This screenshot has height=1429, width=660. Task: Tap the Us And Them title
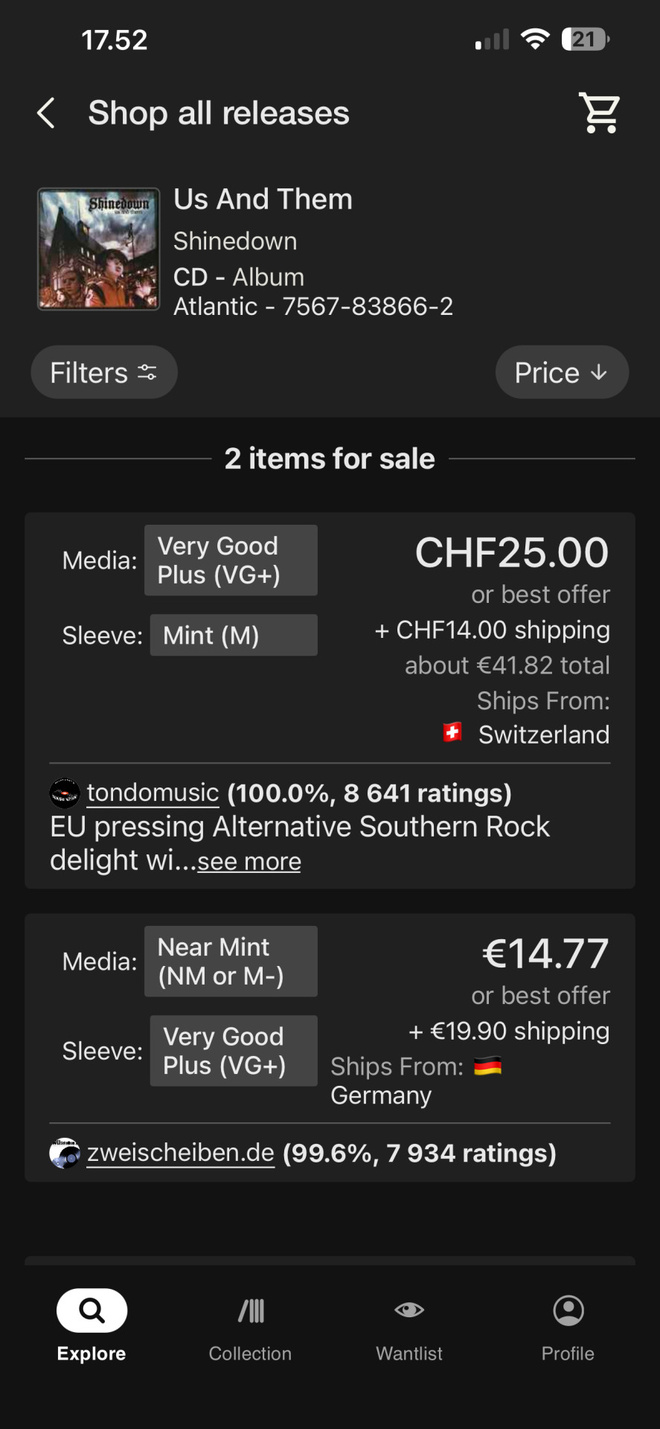coord(263,199)
